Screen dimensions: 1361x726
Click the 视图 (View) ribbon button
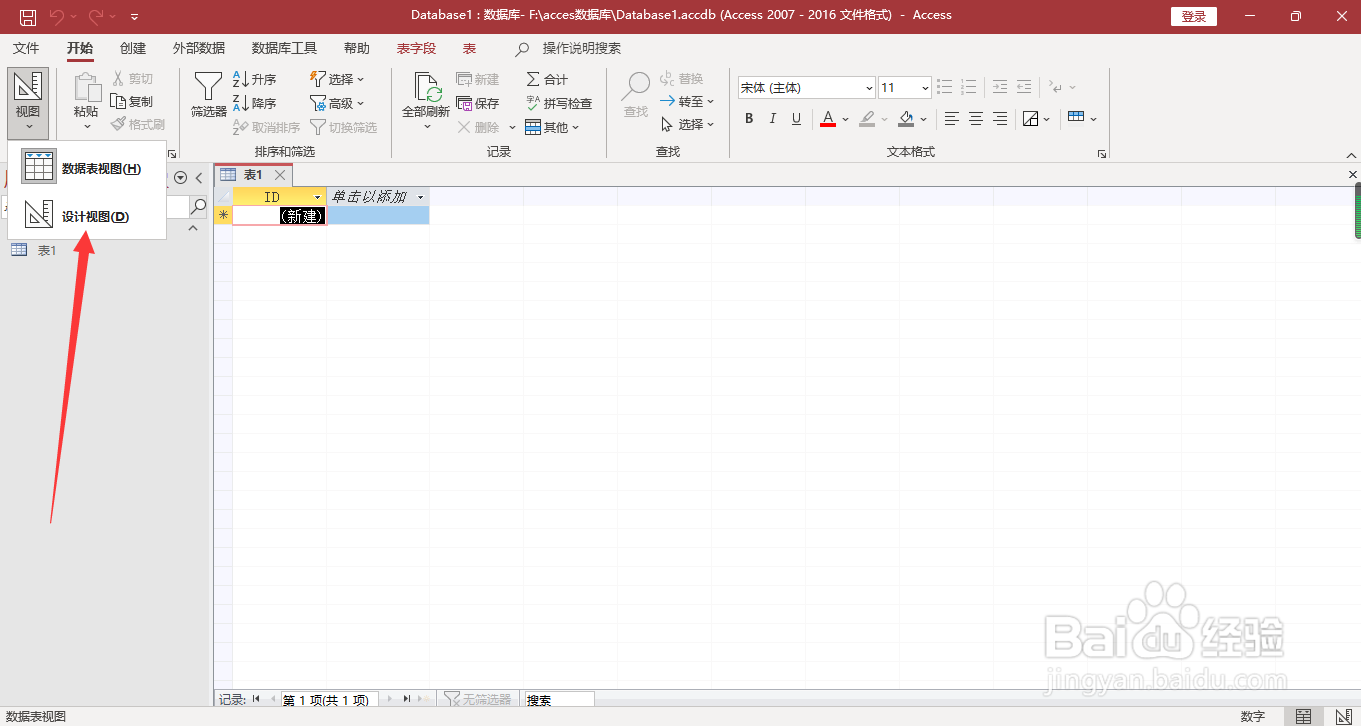point(28,102)
